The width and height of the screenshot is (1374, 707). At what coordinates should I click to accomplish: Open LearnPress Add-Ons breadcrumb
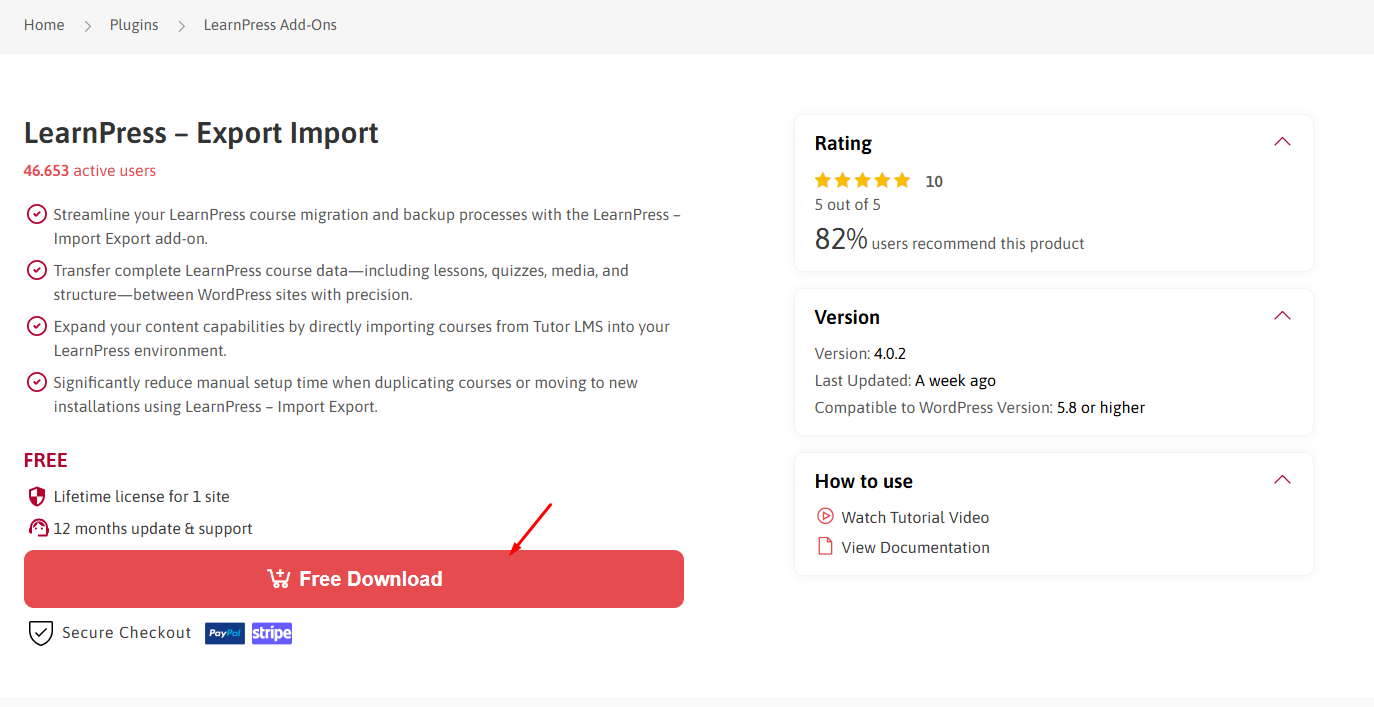click(270, 25)
